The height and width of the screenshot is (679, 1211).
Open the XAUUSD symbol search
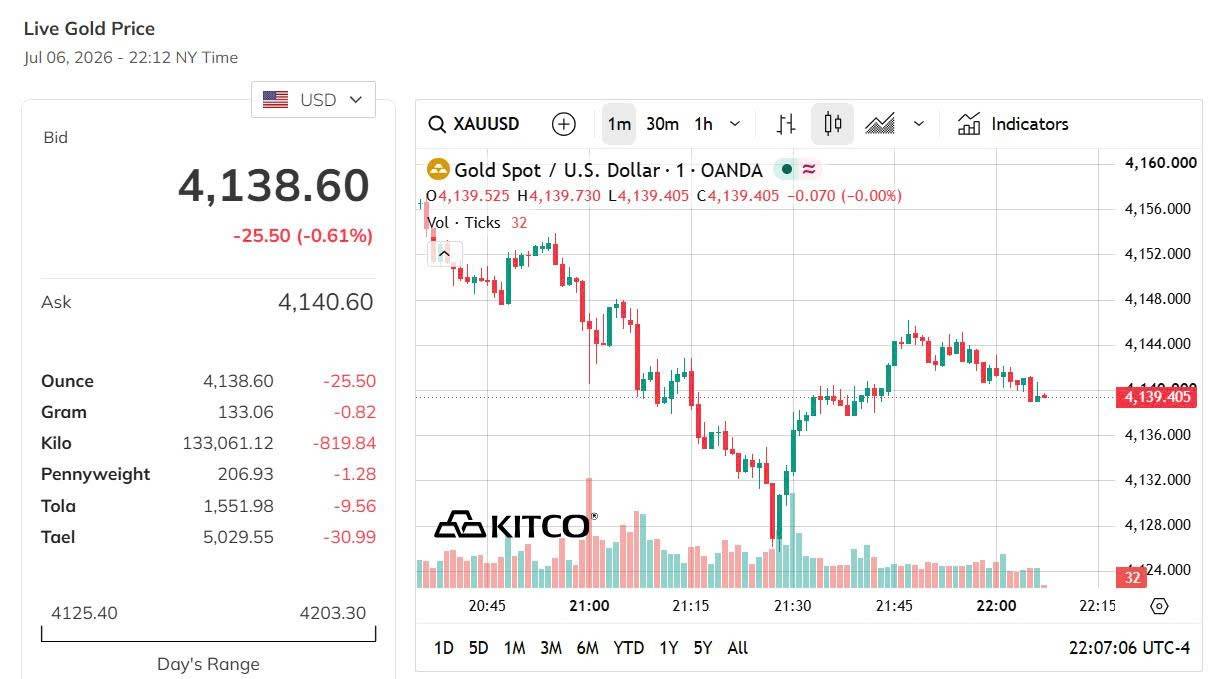point(474,124)
